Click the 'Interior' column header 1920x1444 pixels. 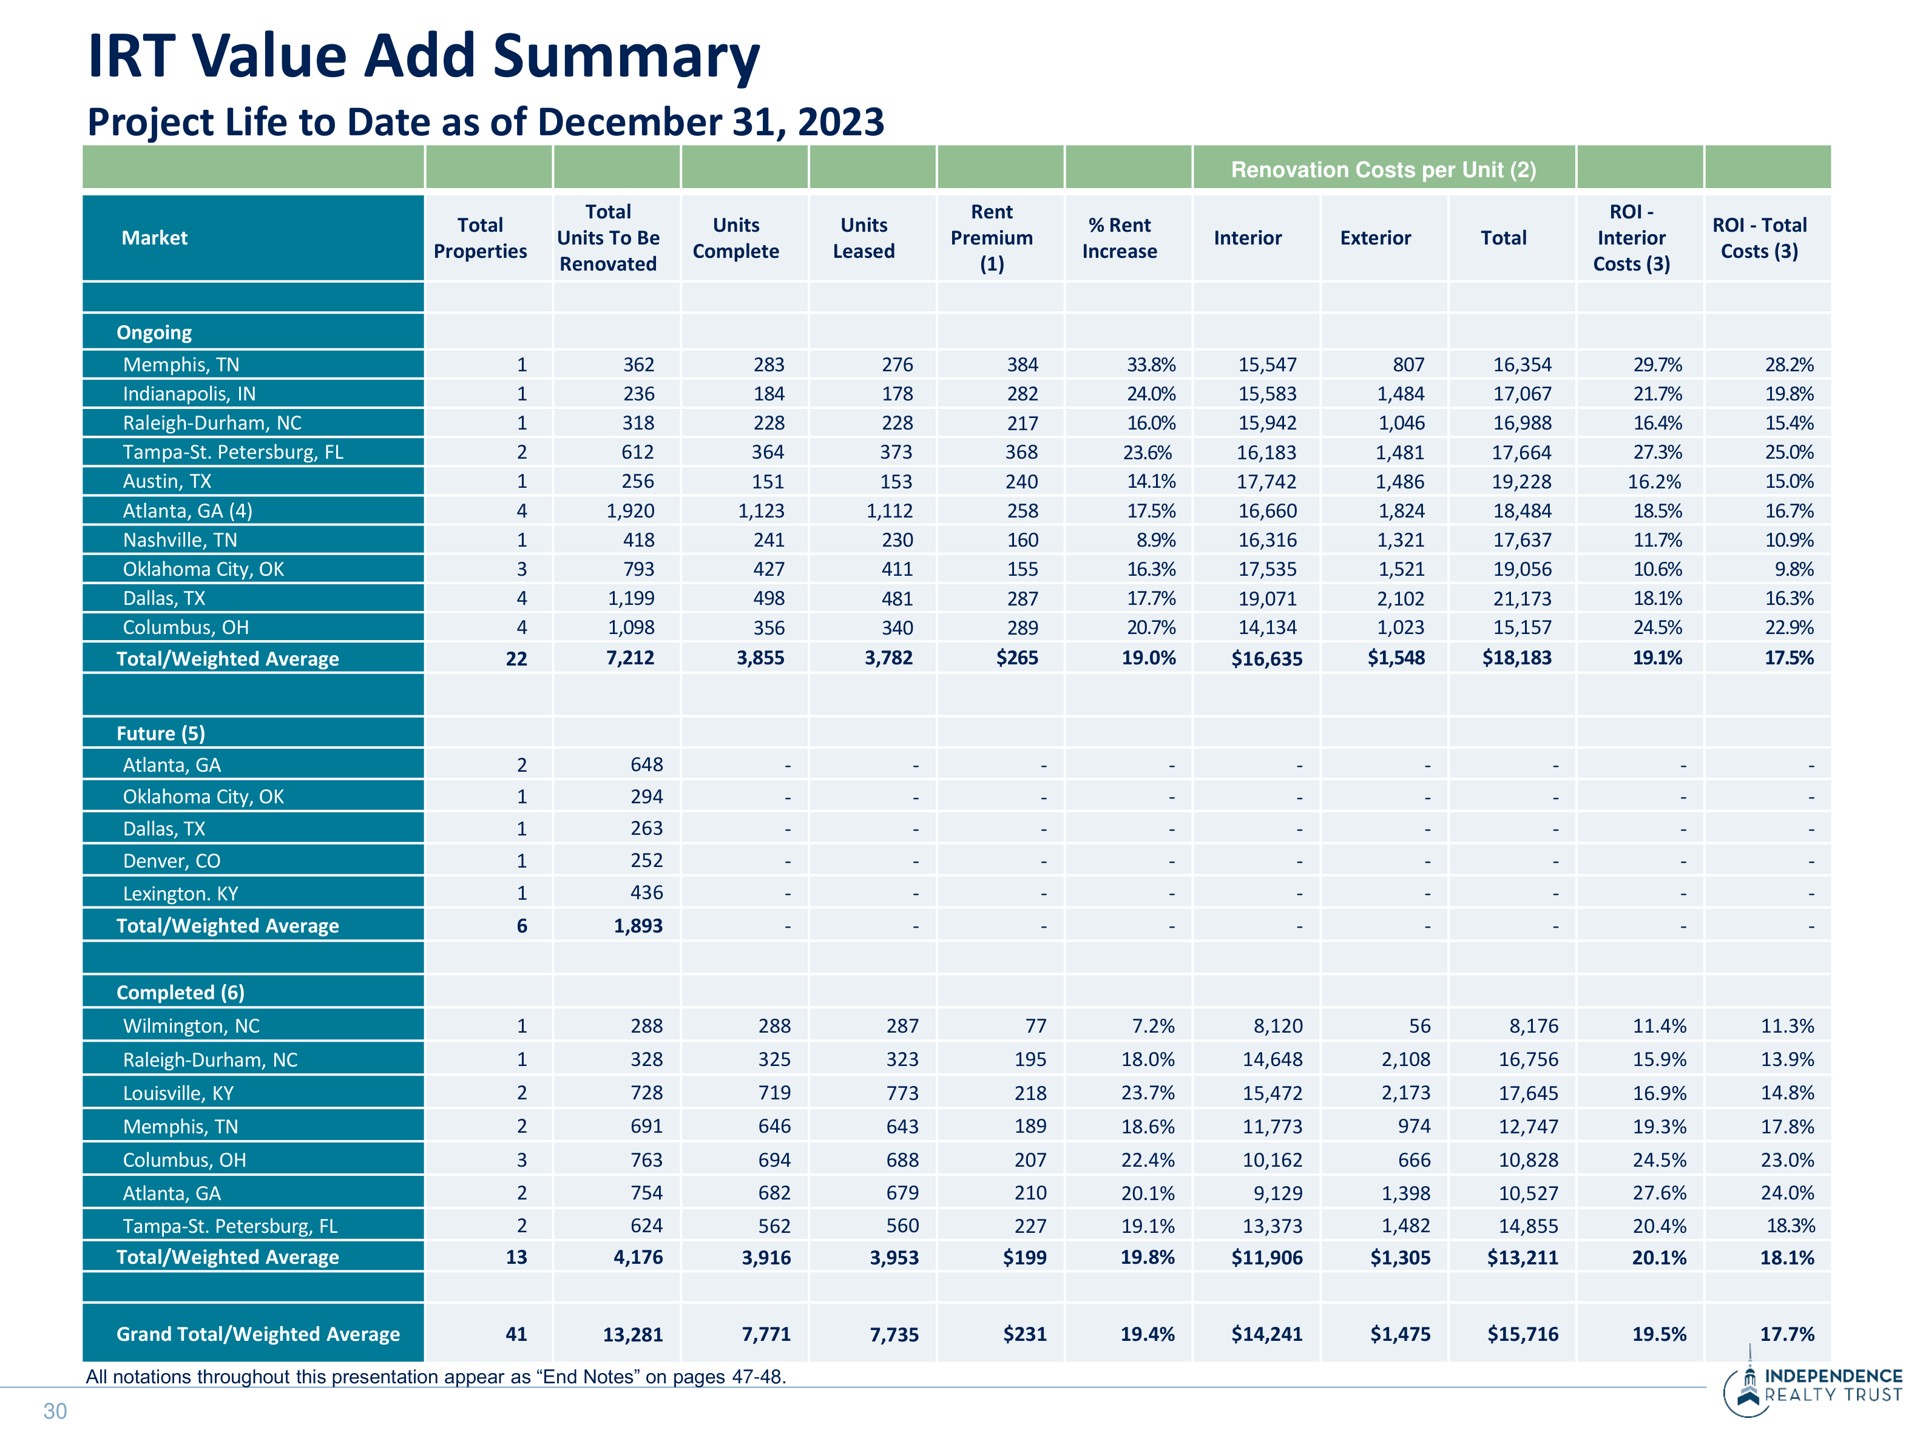1247,238
